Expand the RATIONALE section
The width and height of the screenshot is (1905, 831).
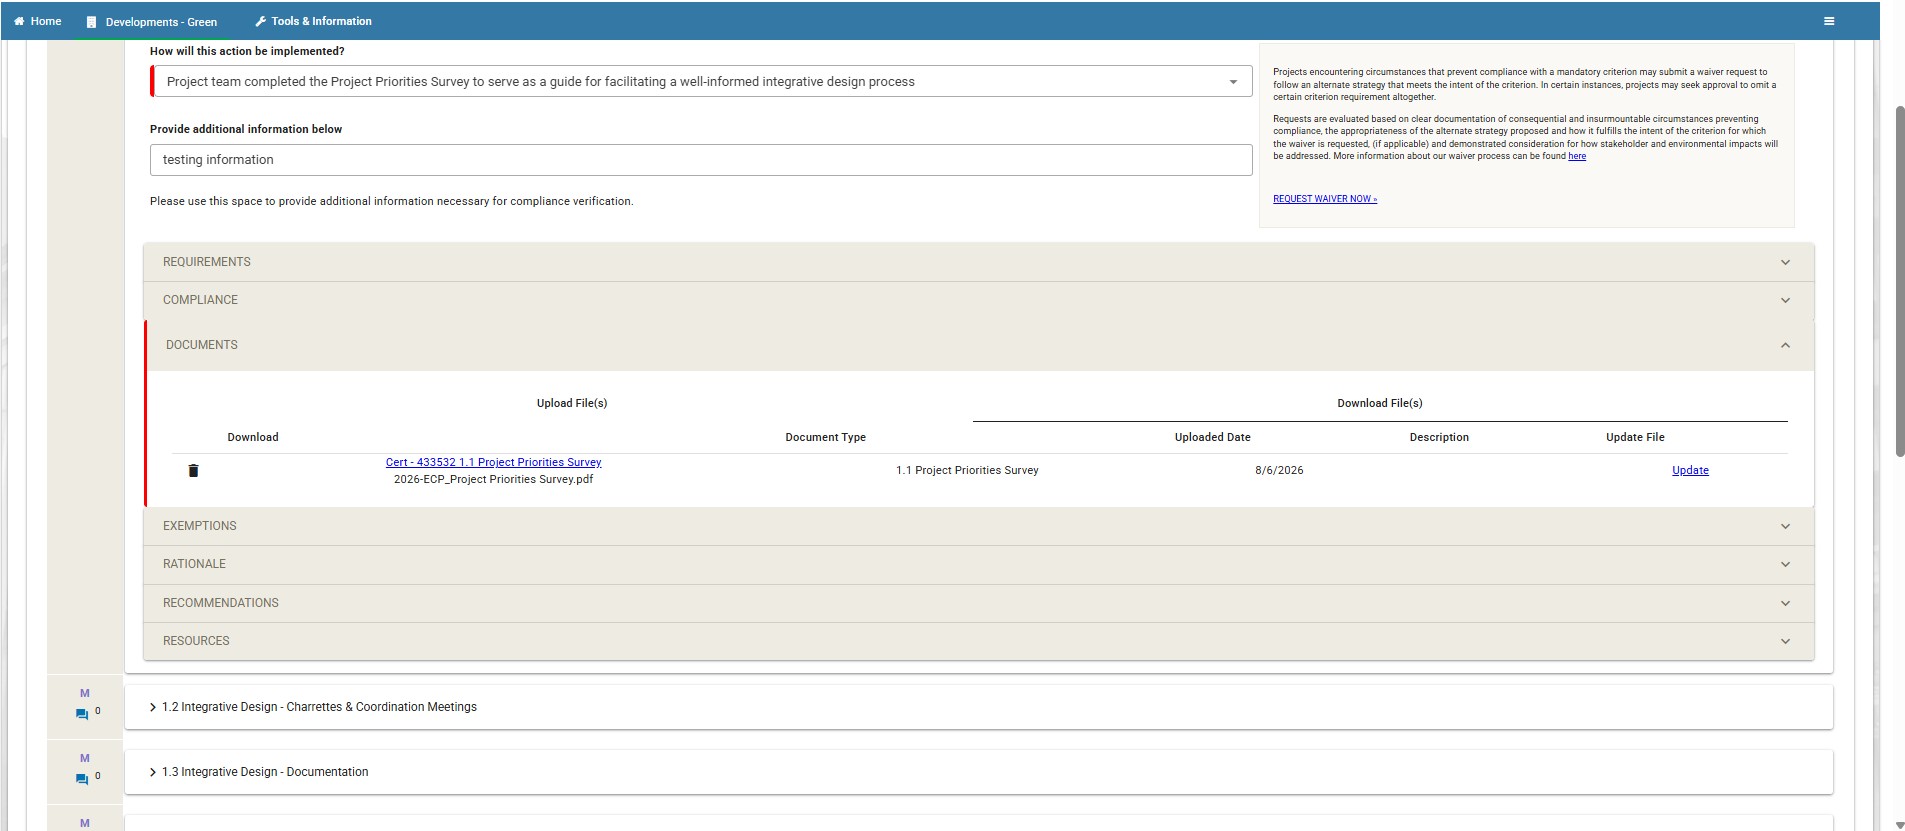(978, 564)
